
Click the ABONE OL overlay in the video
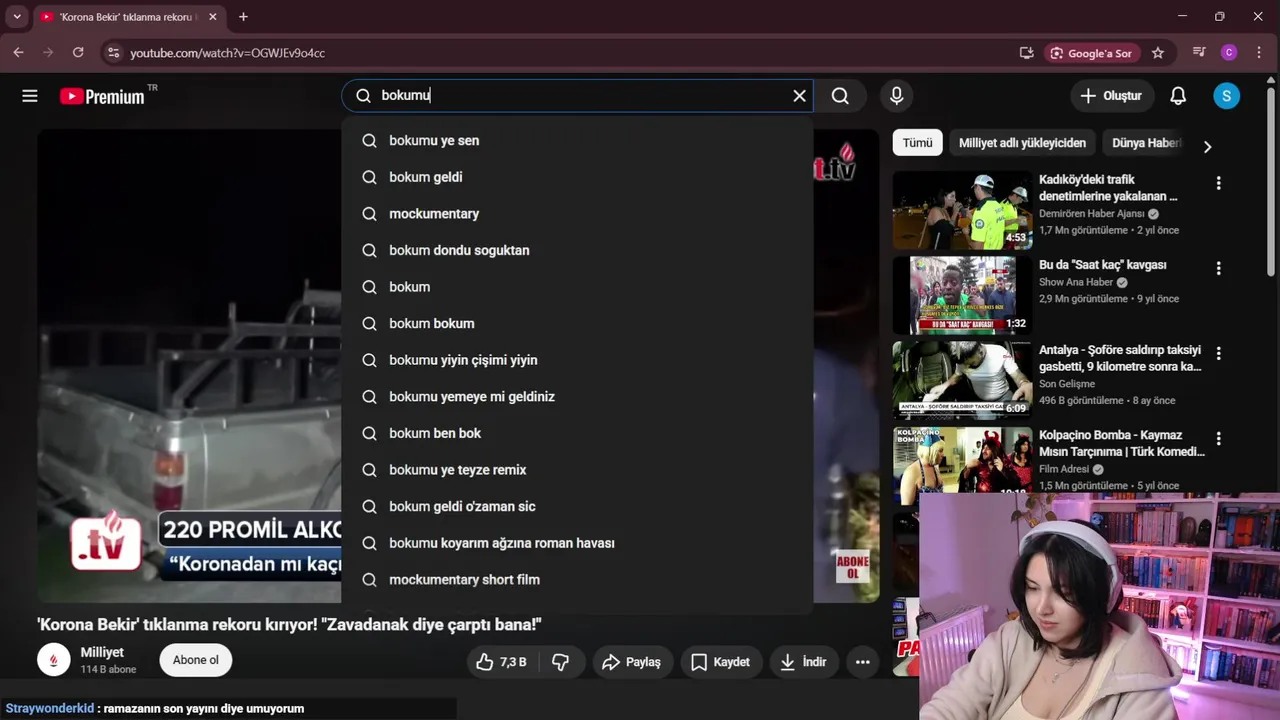(853, 567)
